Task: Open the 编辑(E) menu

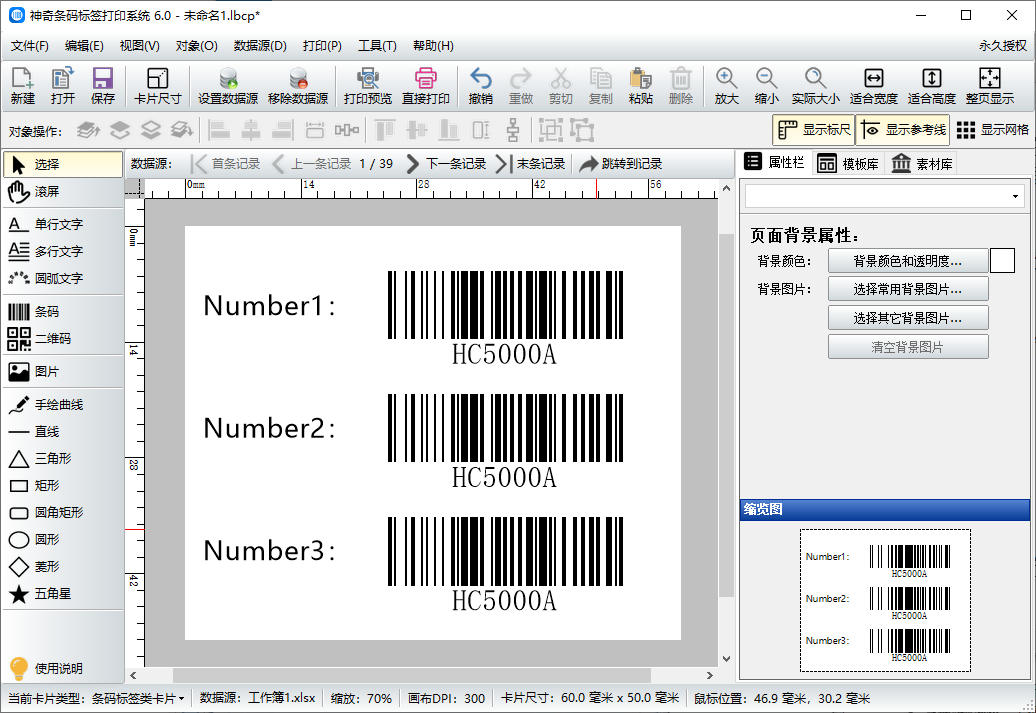Action: click(x=84, y=46)
